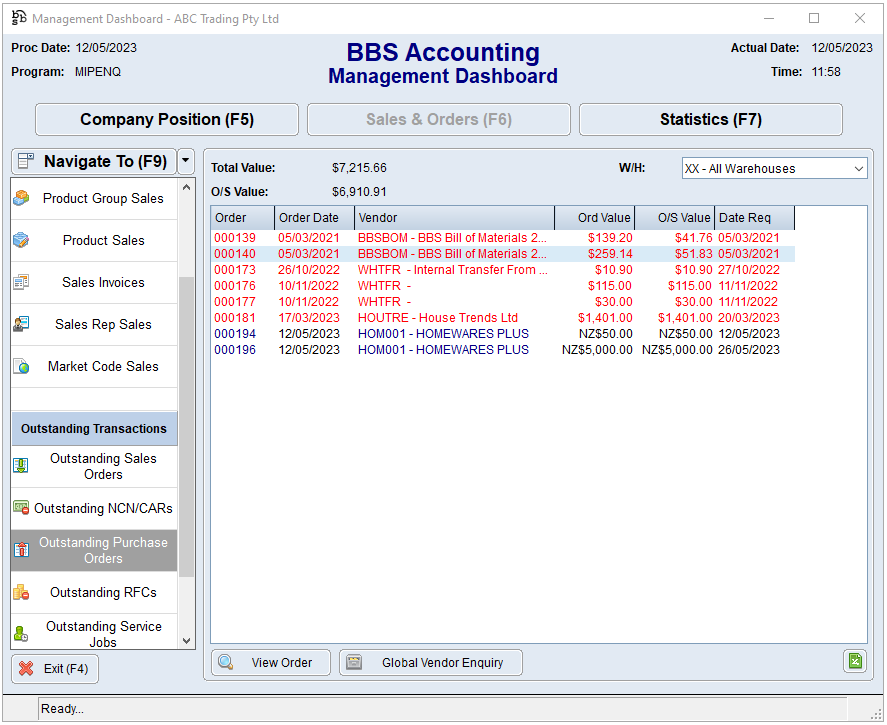The image size is (887, 725).
Task: Click the Sales Invoices icon in sidebar
Action: [21, 282]
